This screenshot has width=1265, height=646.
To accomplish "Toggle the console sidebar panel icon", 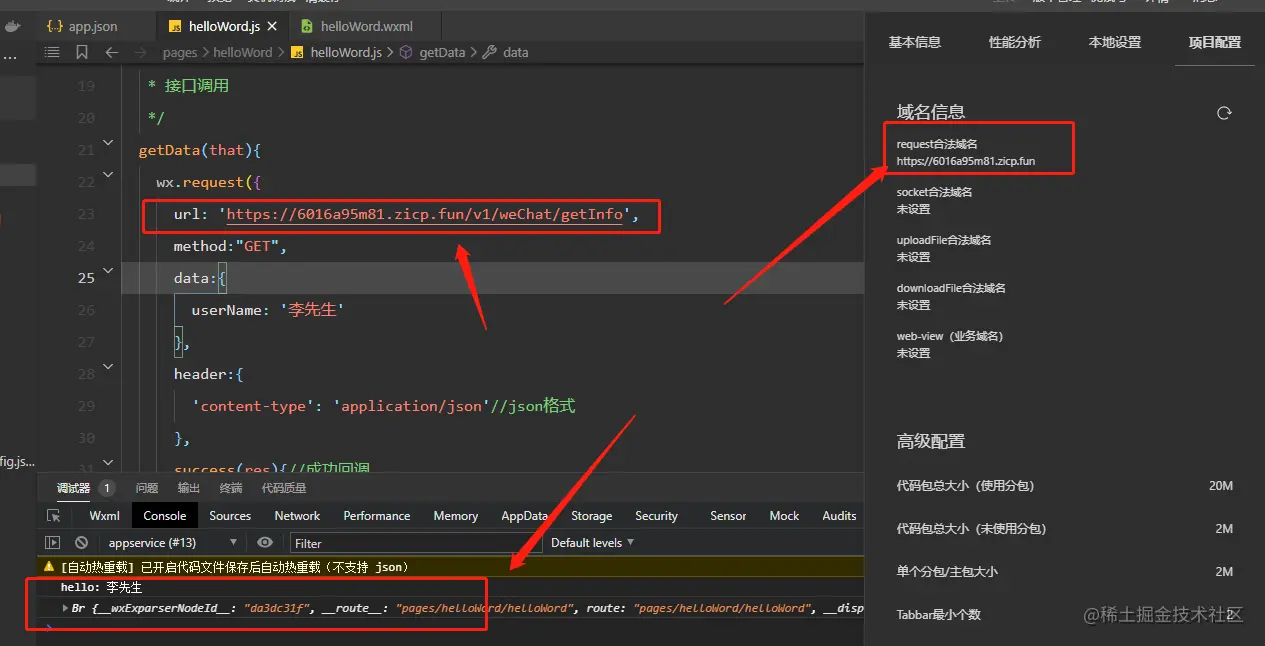I will coord(53,543).
